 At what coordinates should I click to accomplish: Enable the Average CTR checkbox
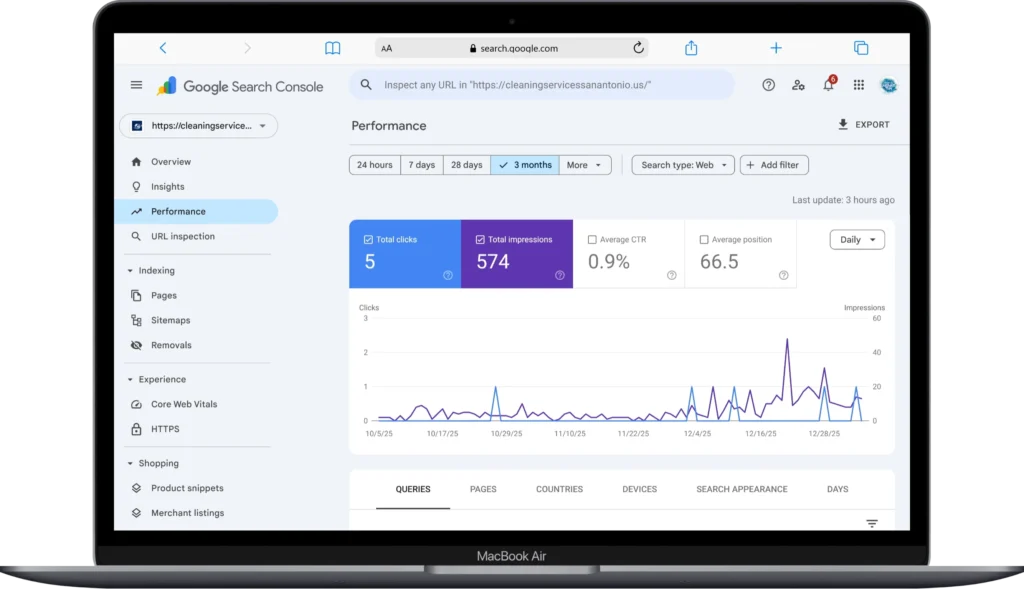tap(592, 240)
